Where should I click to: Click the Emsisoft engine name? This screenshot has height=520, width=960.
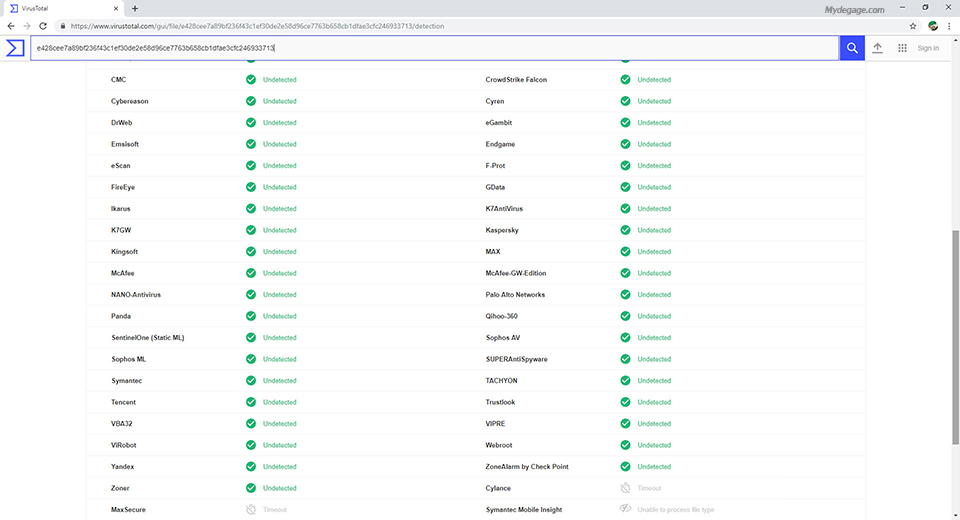pyautogui.click(x=125, y=144)
